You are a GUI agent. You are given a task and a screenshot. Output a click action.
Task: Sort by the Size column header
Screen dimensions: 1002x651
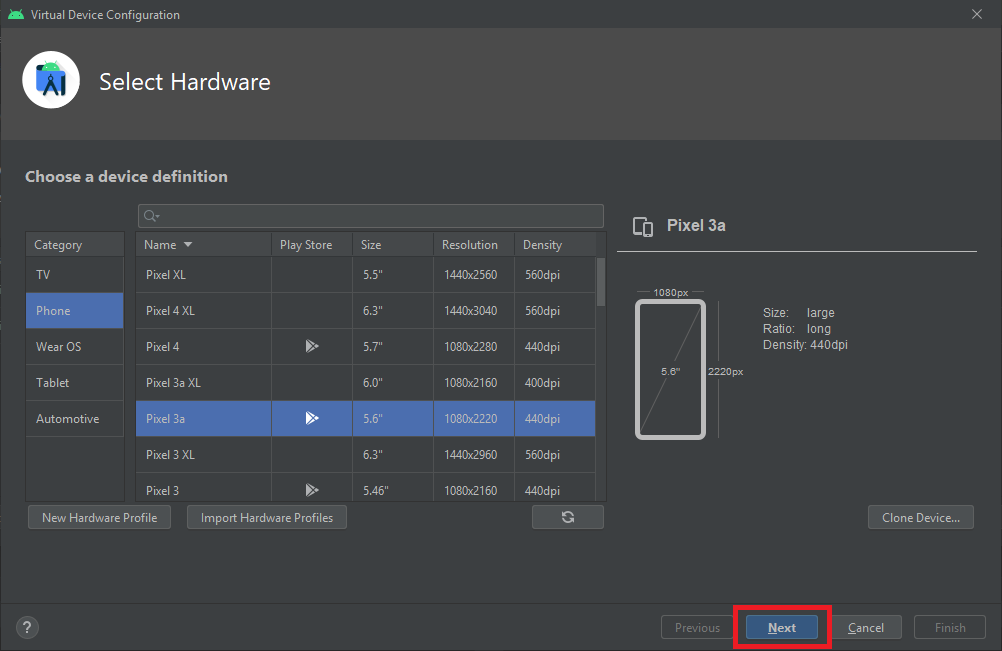pos(393,245)
